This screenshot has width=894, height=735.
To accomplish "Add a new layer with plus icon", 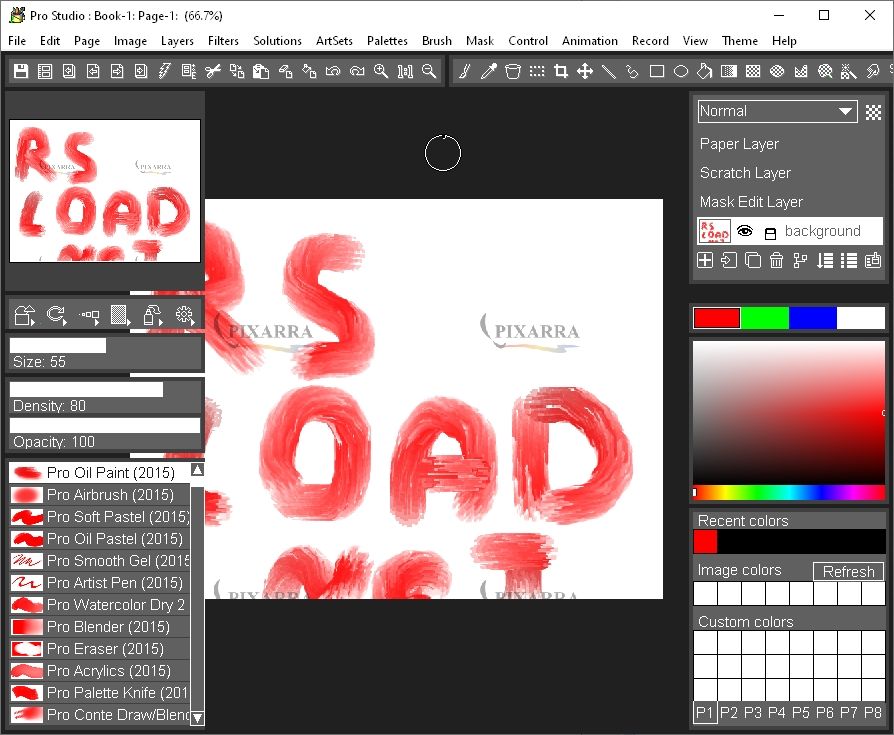I will click(705, 261).
